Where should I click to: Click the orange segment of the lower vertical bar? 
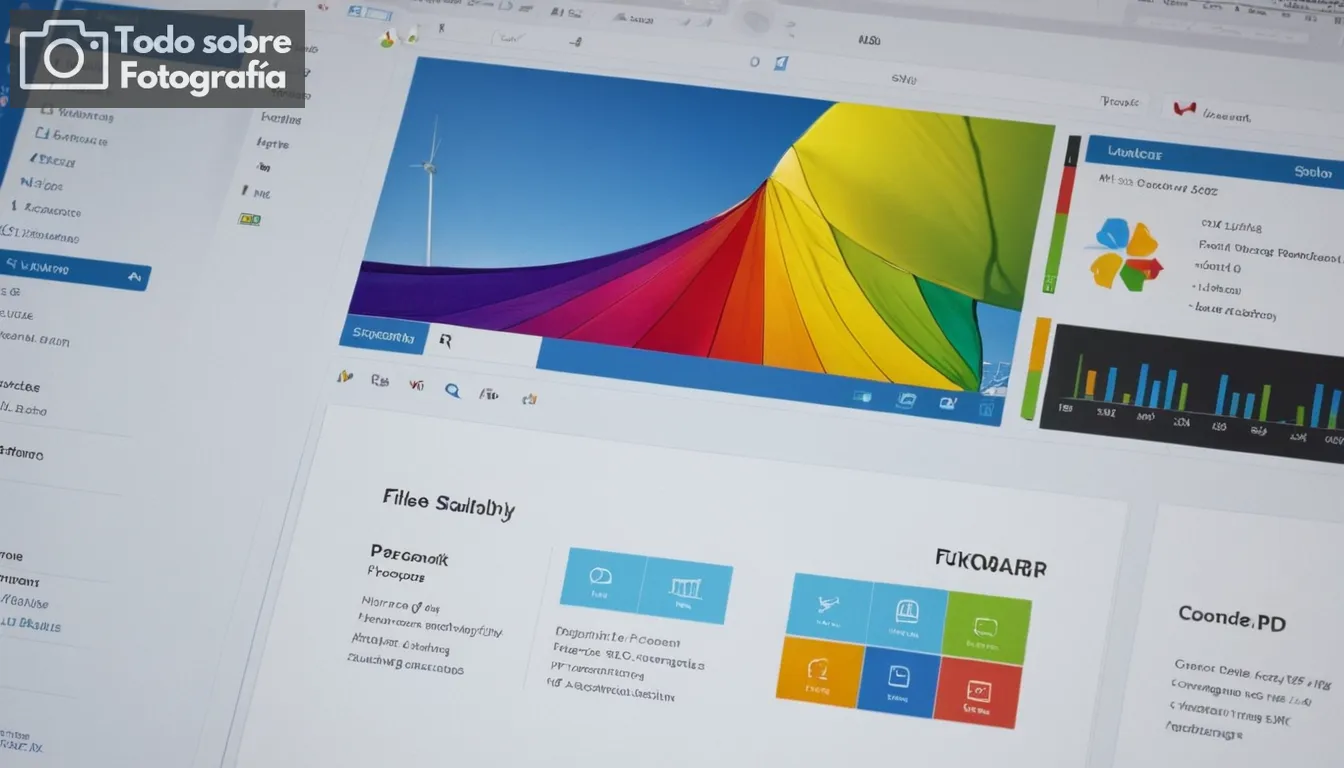[1039, 345]
